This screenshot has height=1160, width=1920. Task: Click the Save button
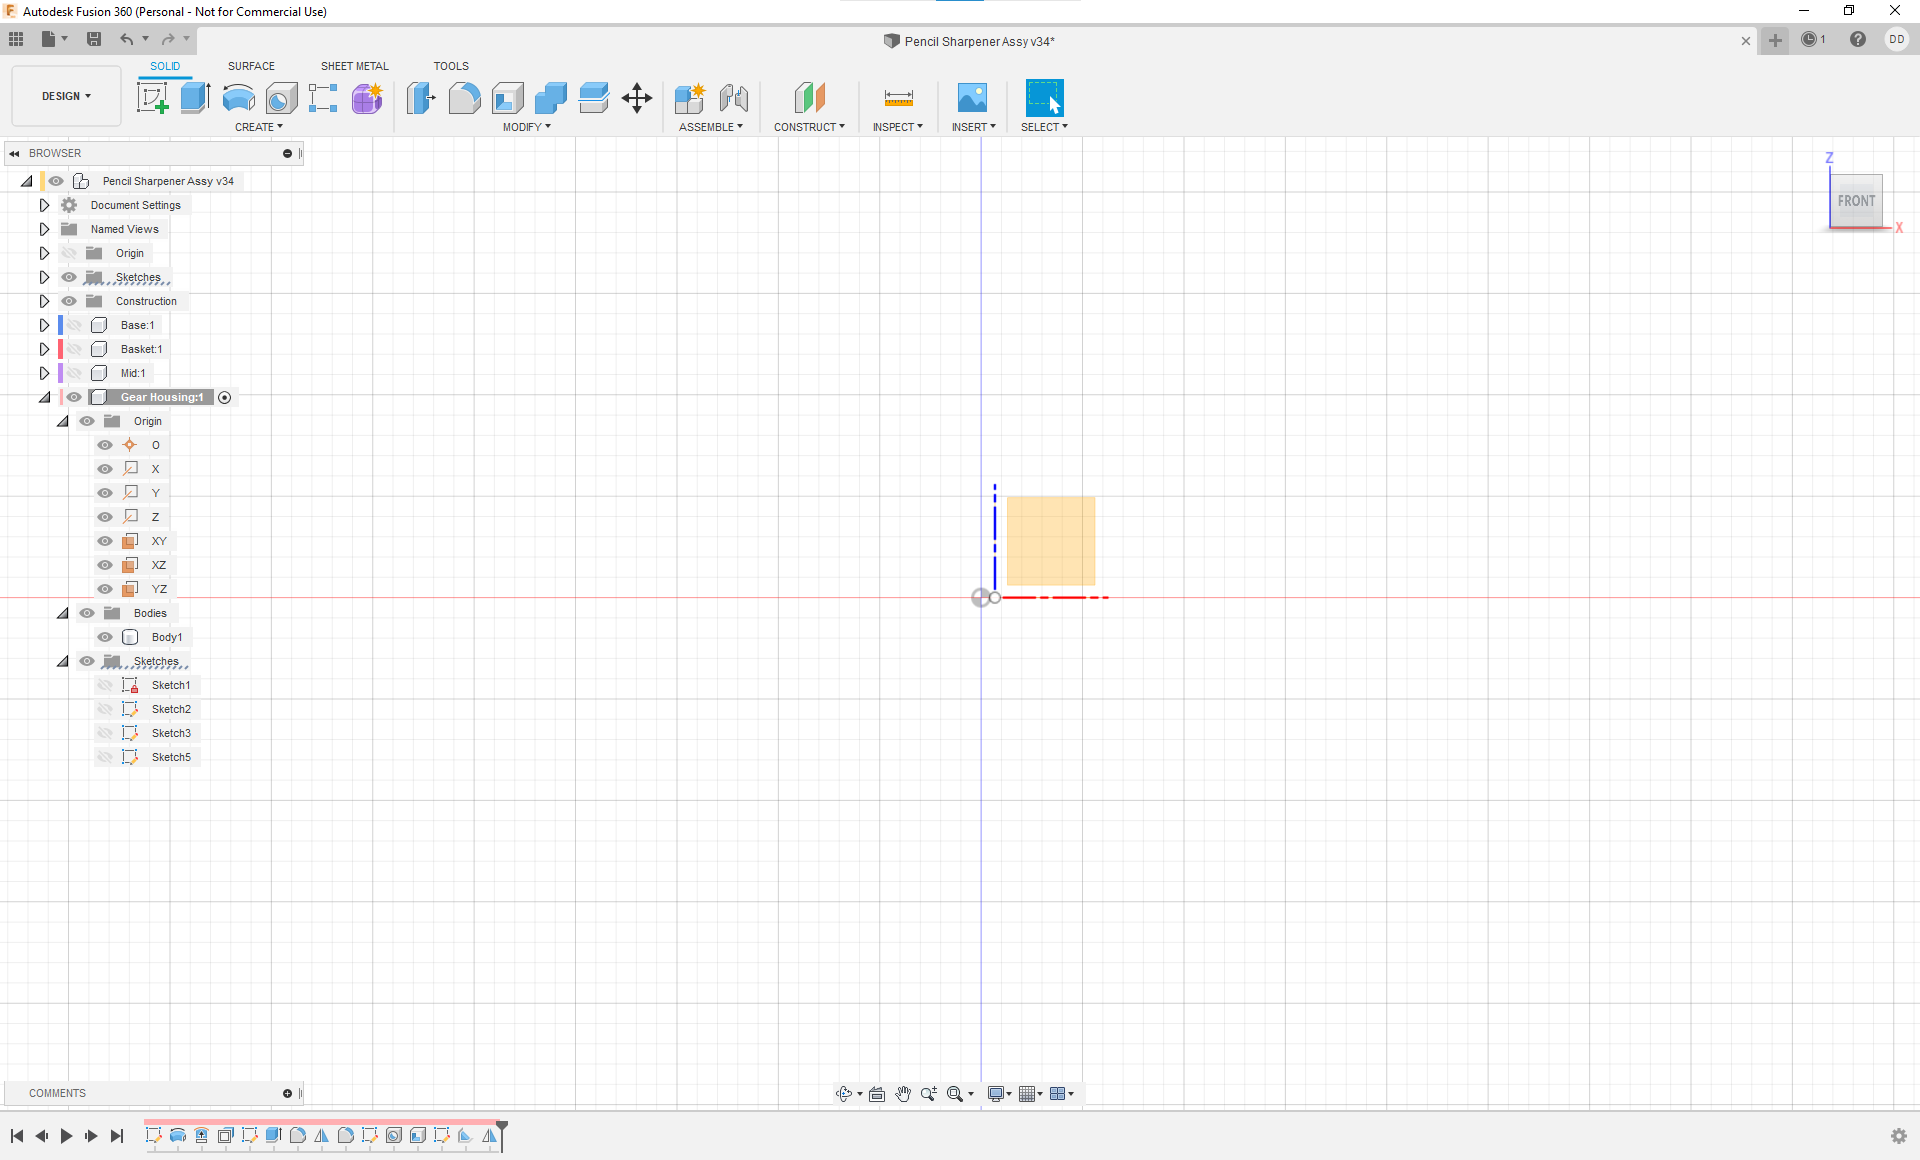(94, 39)
